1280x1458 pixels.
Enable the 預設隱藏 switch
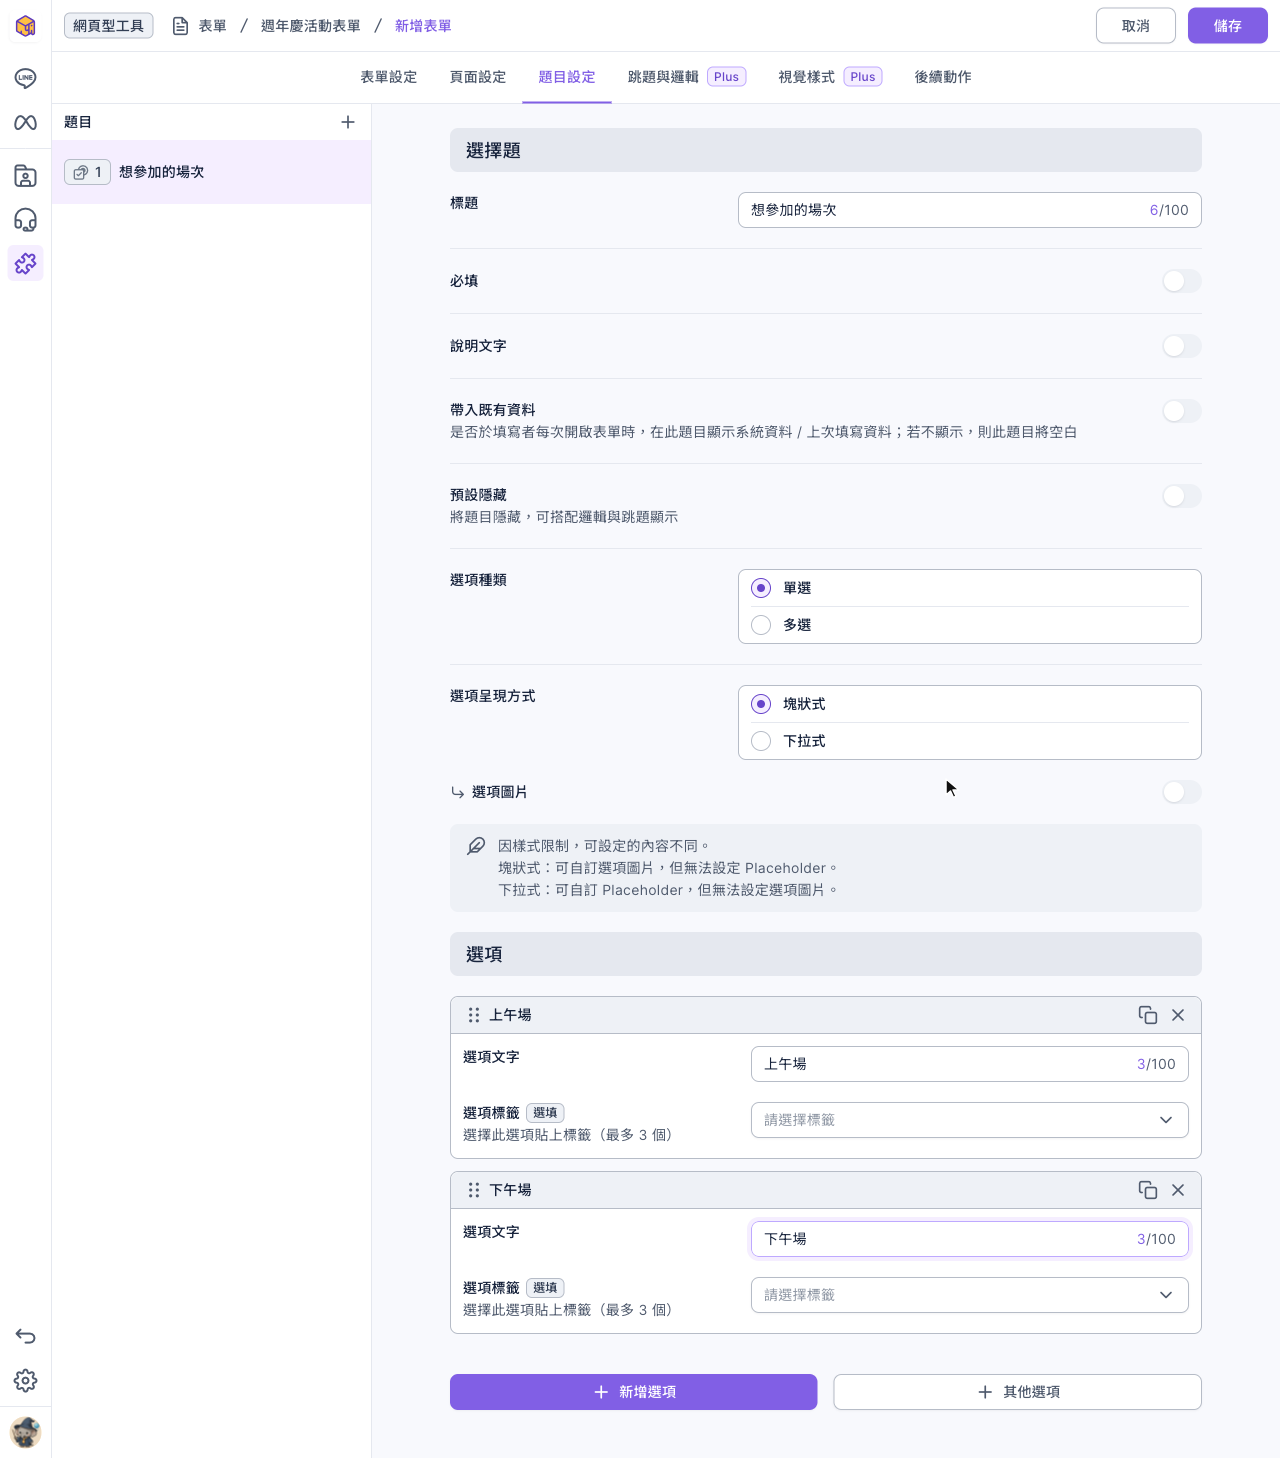(1182, 496)
